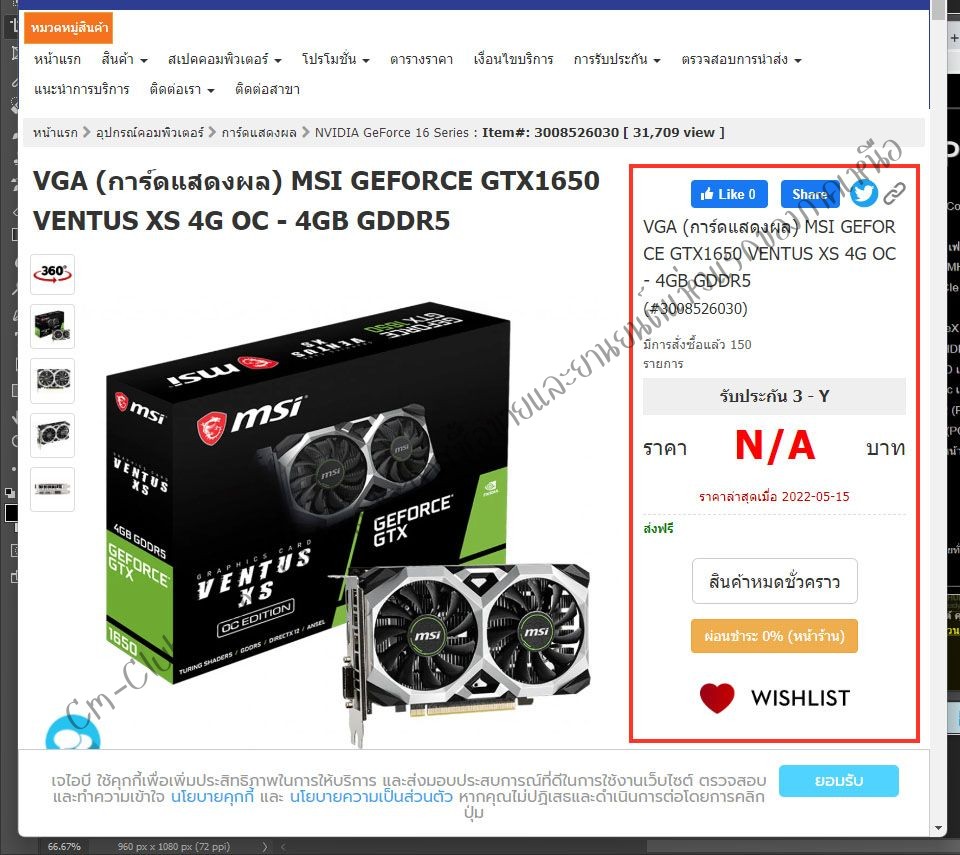Click the การ์ดแสดงผล breadcrumb link
The image size is (960, 855).
259,132
